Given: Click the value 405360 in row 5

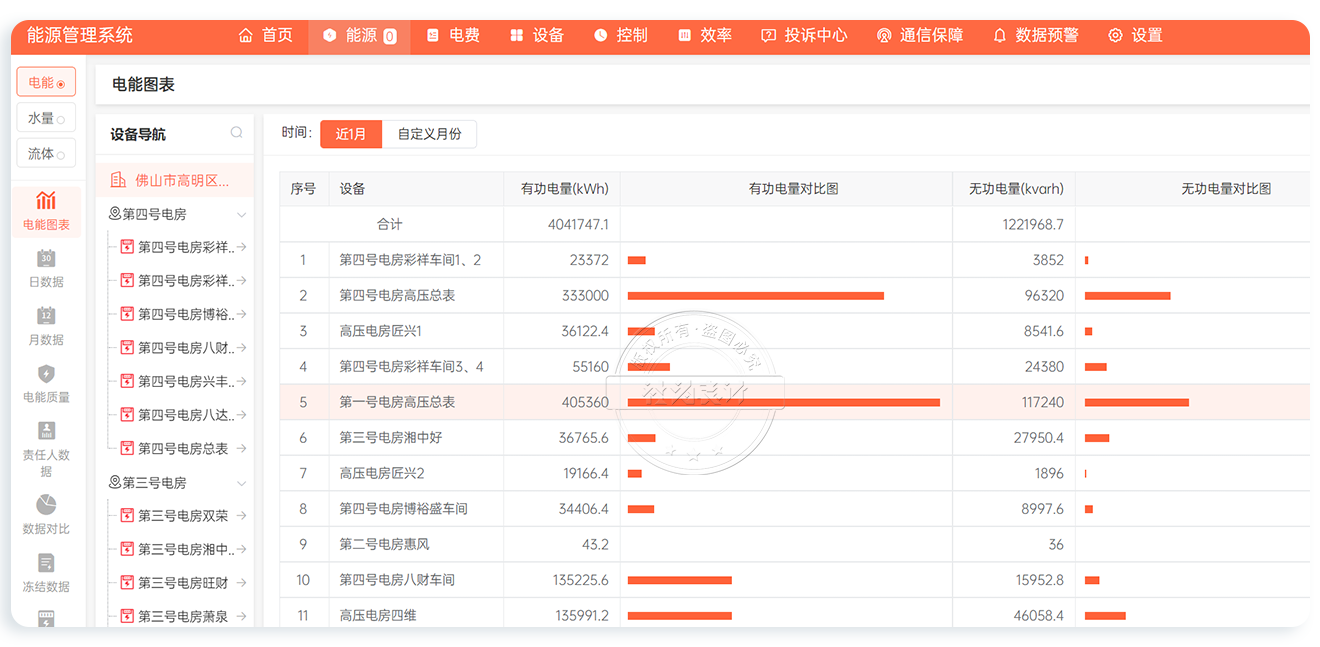Looking at the screenshot, I should (585, 402).
